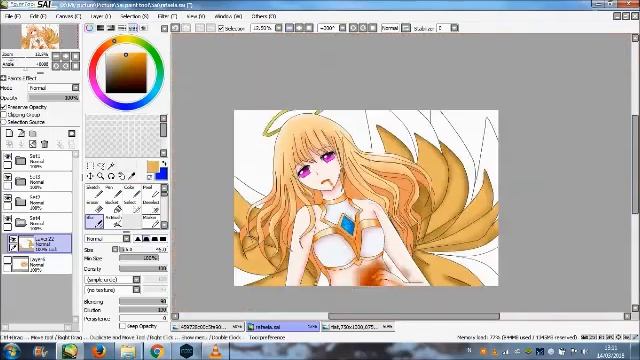Create a new linework layer
Viewport: 640px width, 360px height.
(21, 133)
